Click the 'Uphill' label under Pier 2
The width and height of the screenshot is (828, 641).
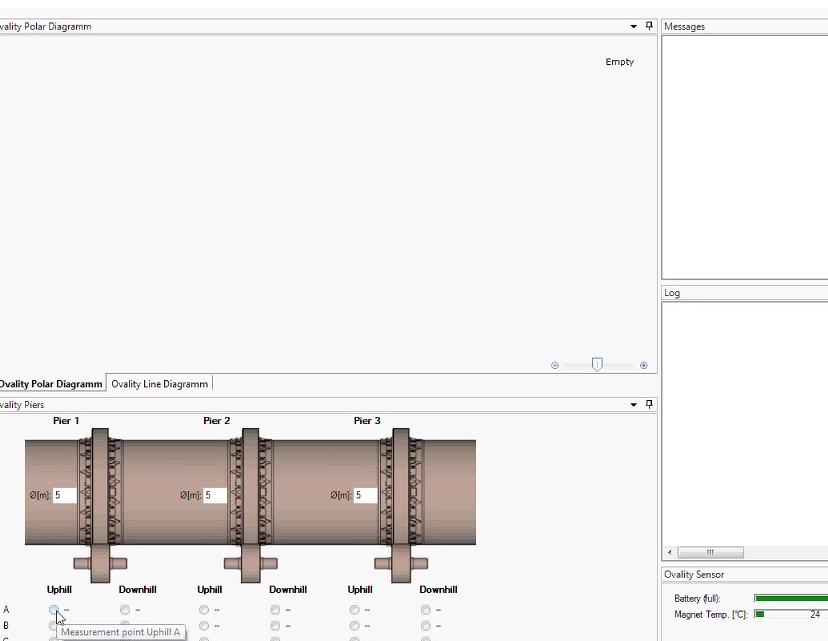(210, 589)
